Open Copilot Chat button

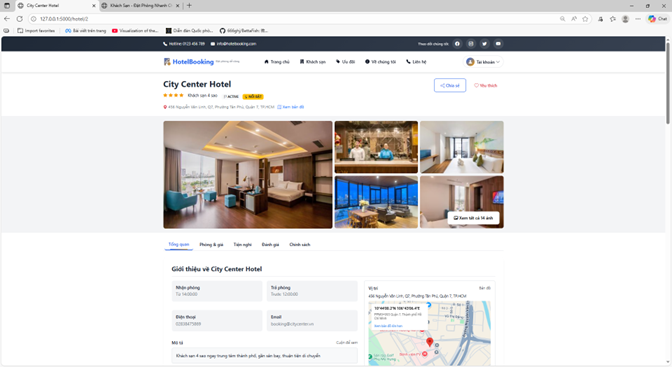click(x=658, y=19)
